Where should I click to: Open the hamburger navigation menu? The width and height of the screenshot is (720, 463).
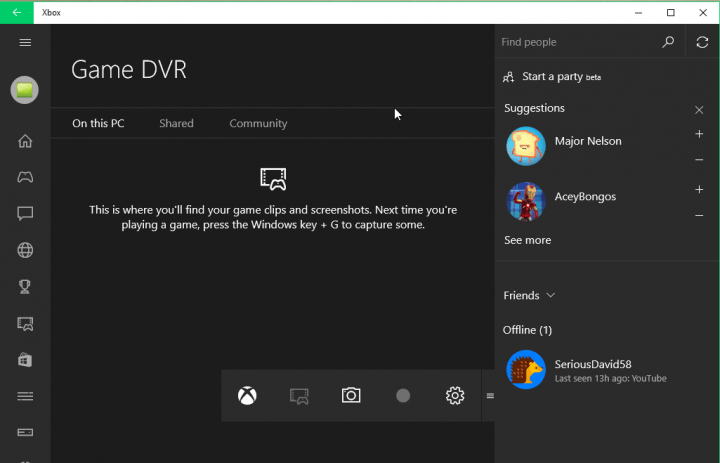click(x=25, y=42)
